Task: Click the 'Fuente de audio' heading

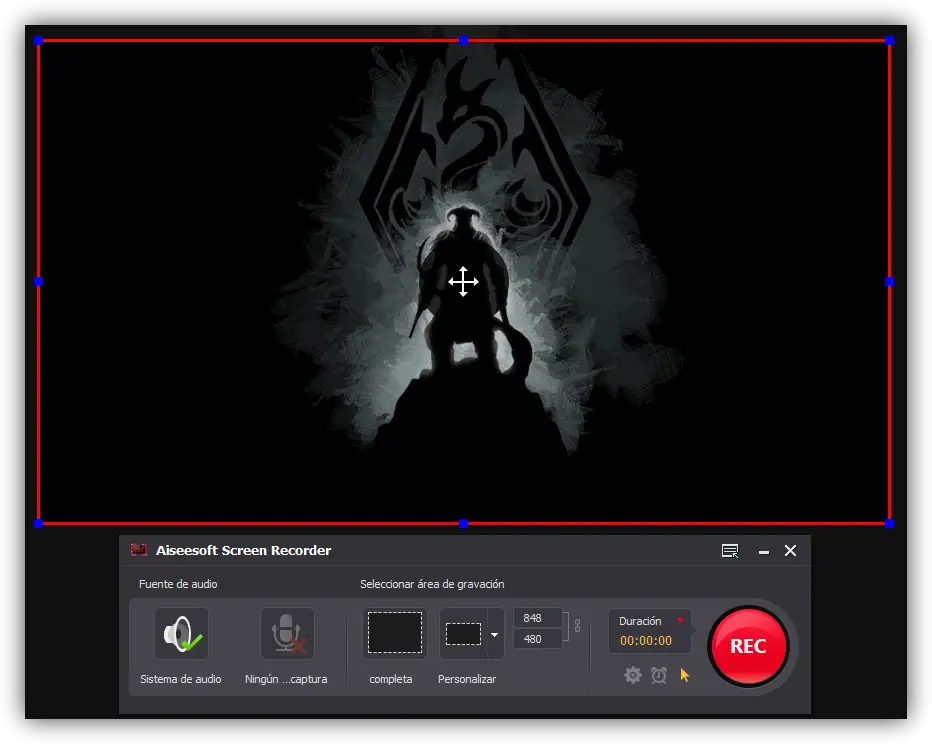Action: [x=178, y=584]
